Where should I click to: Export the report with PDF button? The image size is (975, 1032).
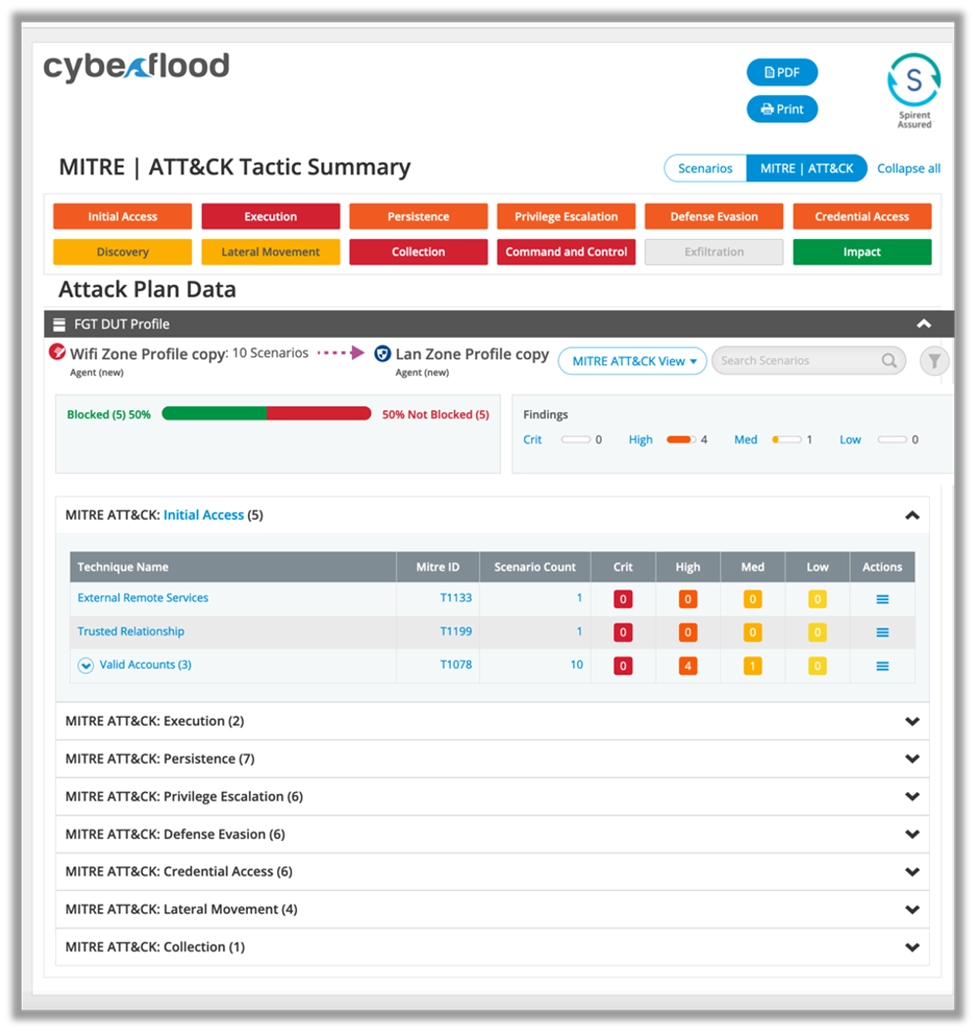click(x=782, y=72)
